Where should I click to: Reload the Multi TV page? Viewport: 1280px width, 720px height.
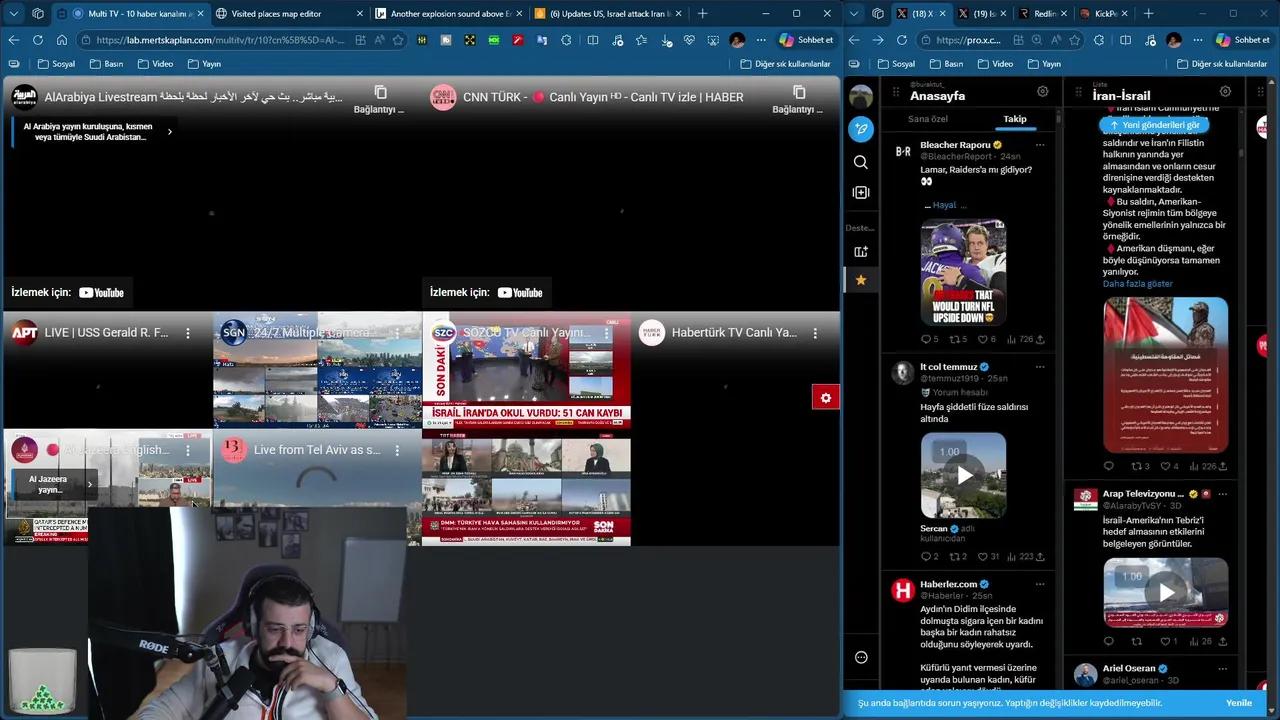tap(37, 40)
